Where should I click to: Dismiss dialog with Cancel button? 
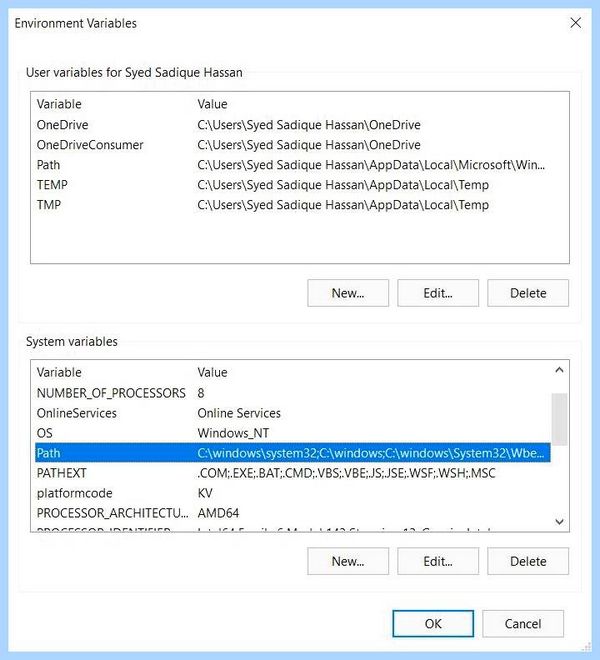pyautogui.click(x=523, y=623)
